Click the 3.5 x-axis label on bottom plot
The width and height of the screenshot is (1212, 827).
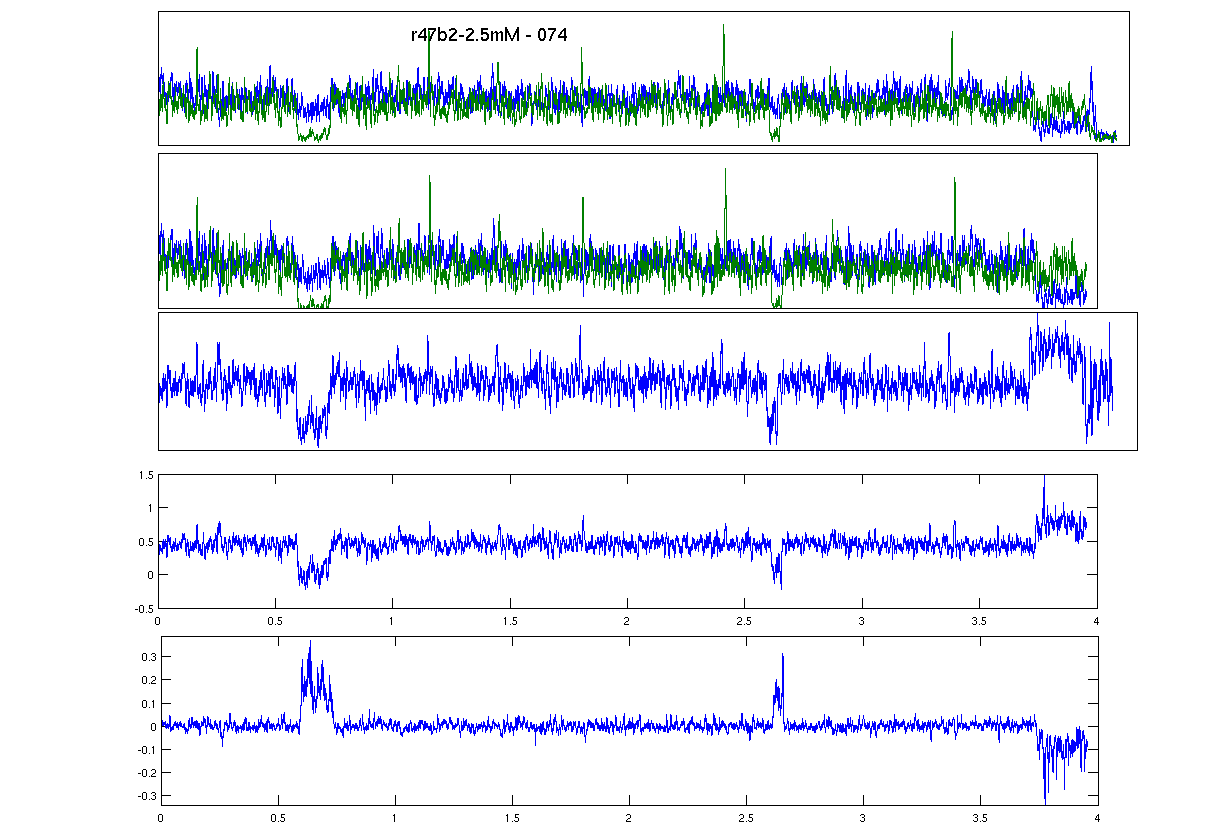pyautogui.click(x=980, y=817)
